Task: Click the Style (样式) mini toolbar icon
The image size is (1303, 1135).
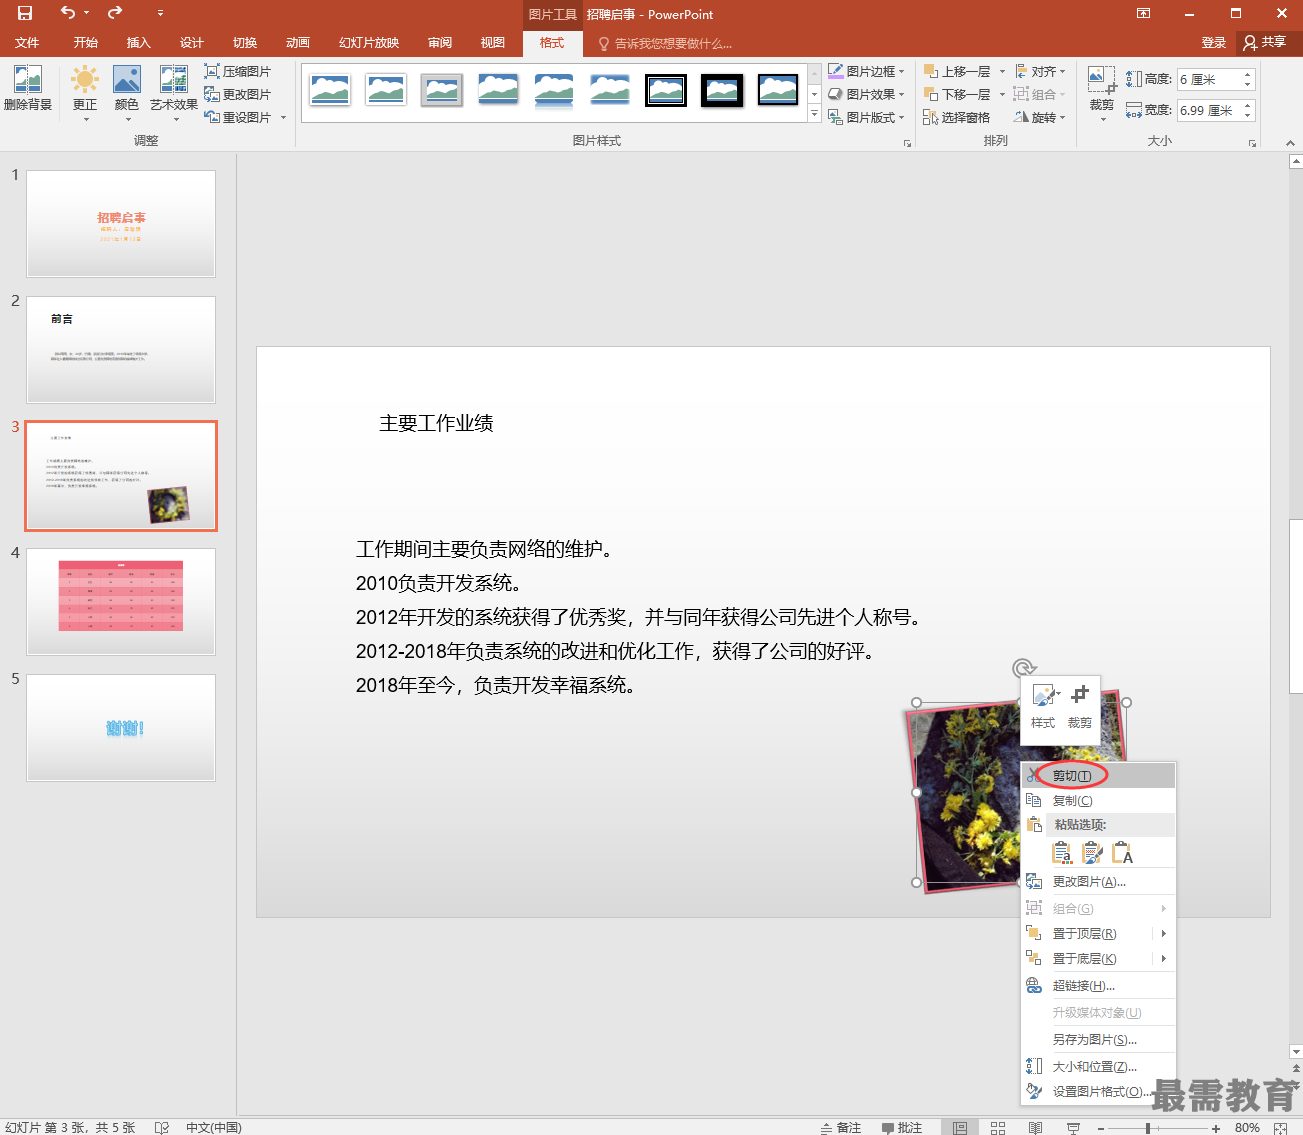Action: point(1043,707)
